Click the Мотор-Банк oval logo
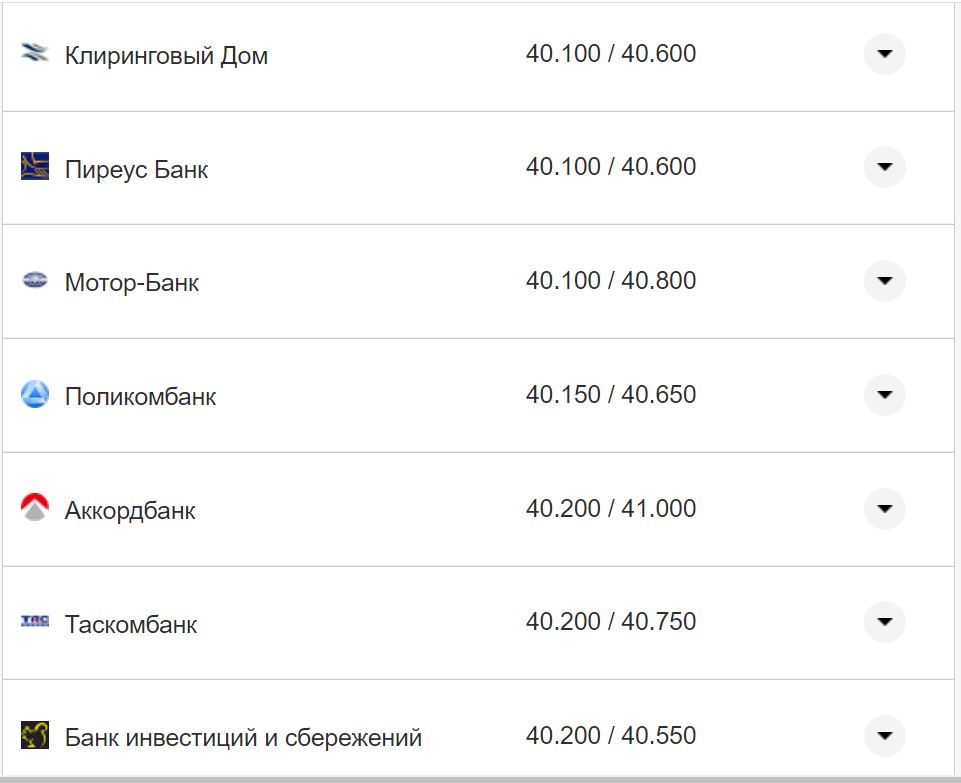Image resolution: width=961 pixels, height=783 pixels. 35,281
